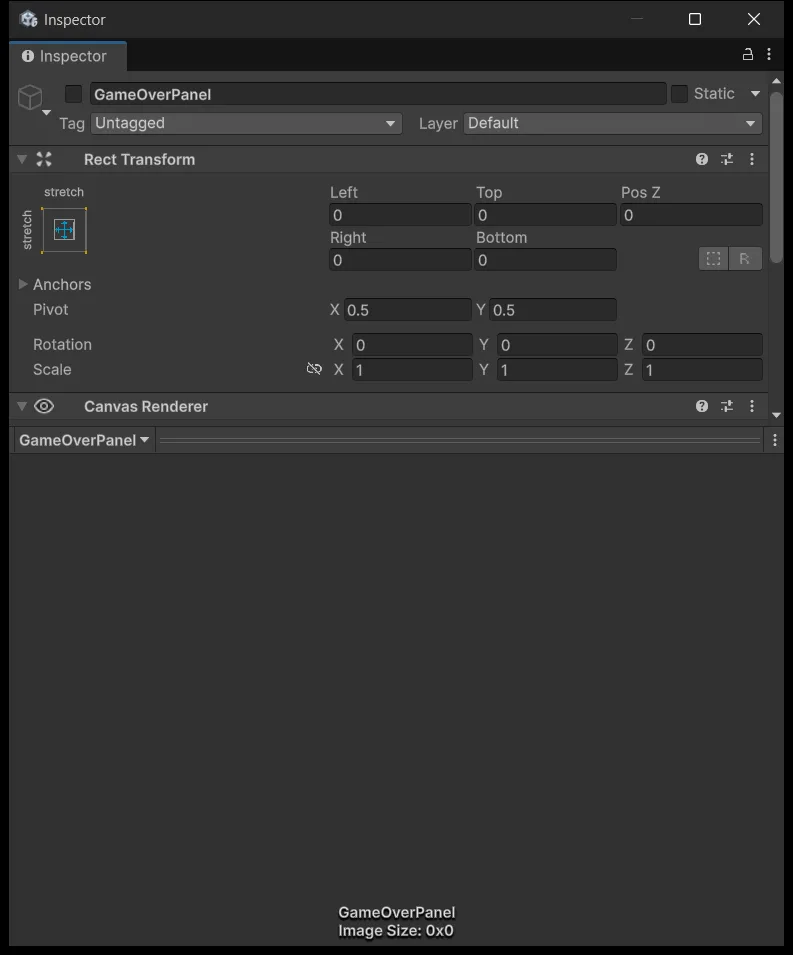Screen dimensions: 793x955
Task: Open Rect Transform presets
Action: pos(727,160)
